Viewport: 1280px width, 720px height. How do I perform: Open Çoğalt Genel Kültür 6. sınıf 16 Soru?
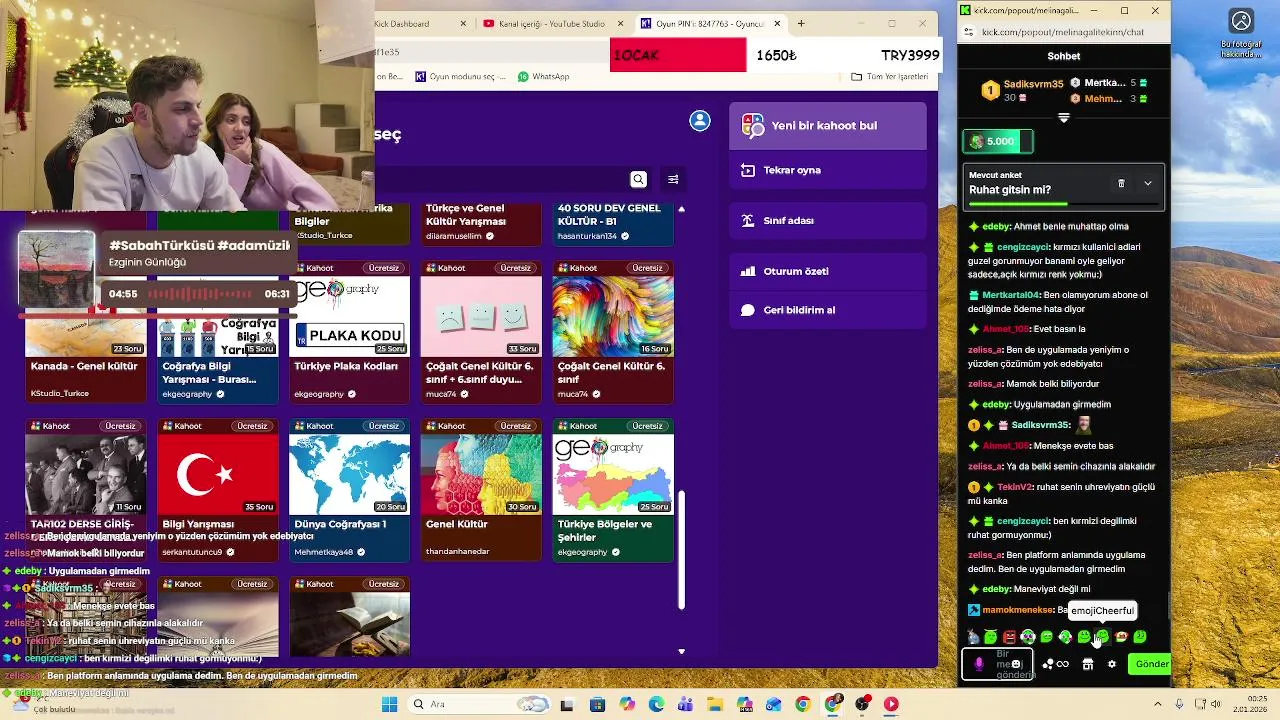[x=613, y=331]
